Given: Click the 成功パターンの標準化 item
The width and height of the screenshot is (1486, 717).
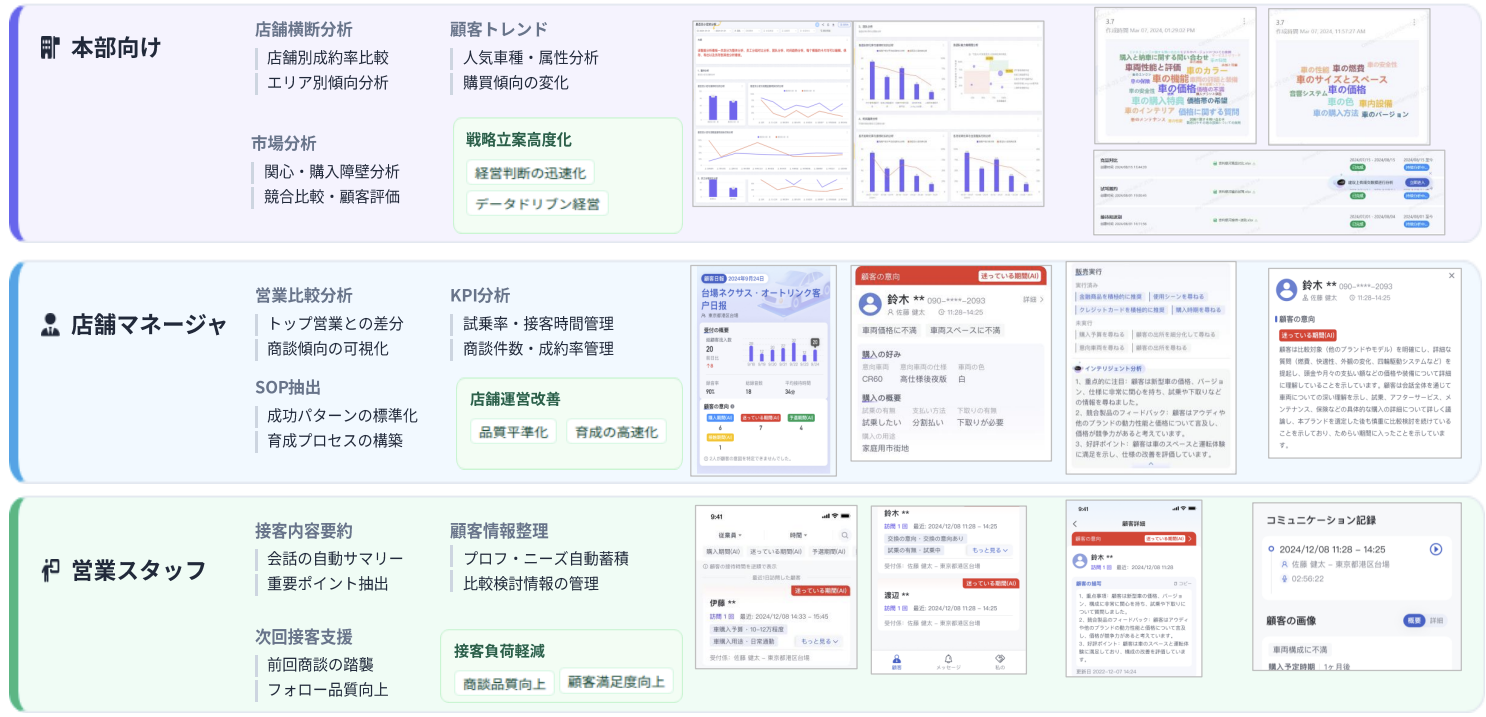Looking at the screenshot, I should pyautogui.click(x=342, y=415).
